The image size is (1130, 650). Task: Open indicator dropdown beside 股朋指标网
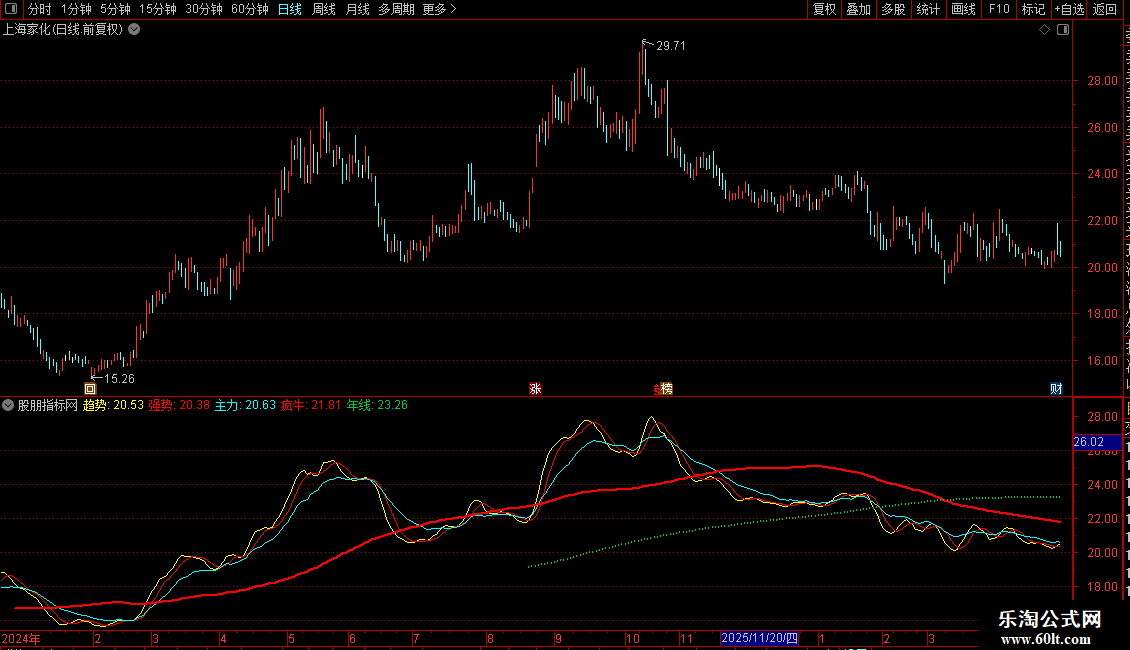tap(8, 406)
